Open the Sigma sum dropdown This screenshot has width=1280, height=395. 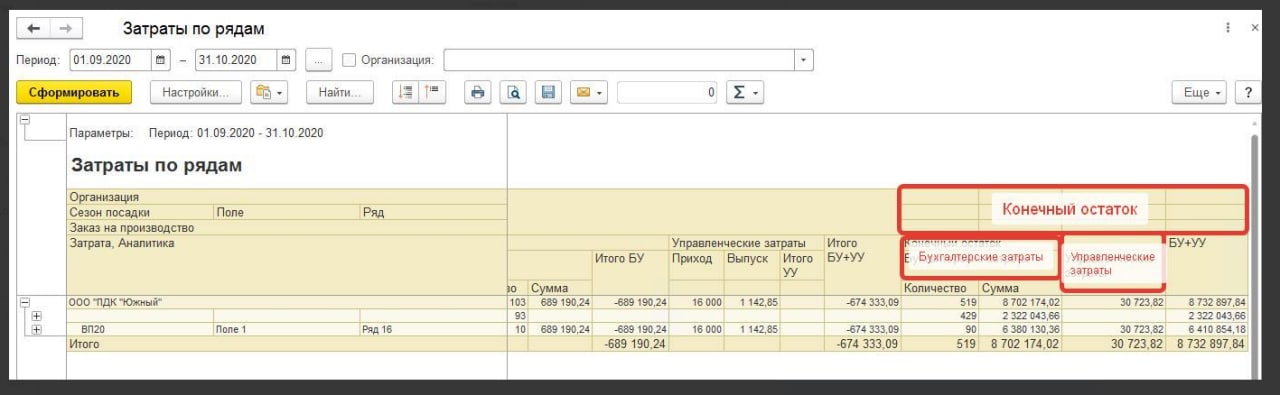pyautogui.click(x=745, y=92)
